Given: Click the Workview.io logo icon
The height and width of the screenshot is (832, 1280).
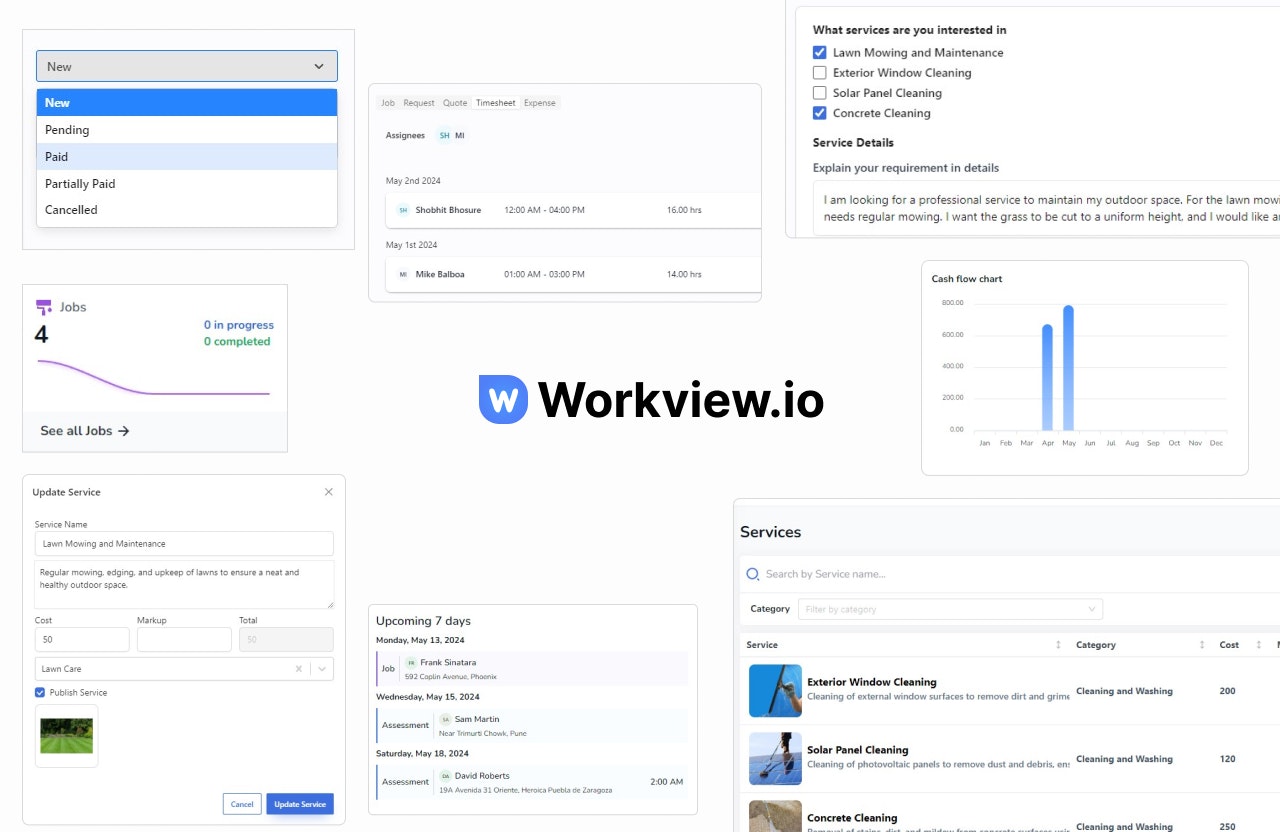Looking at the screenshot, I should coord(503,399).
